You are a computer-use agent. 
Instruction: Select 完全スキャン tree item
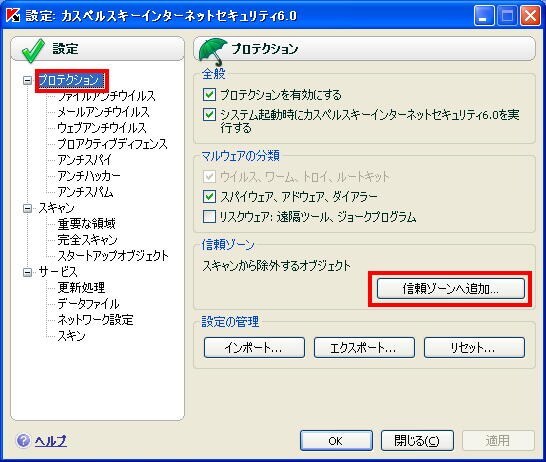click(87, 240)
